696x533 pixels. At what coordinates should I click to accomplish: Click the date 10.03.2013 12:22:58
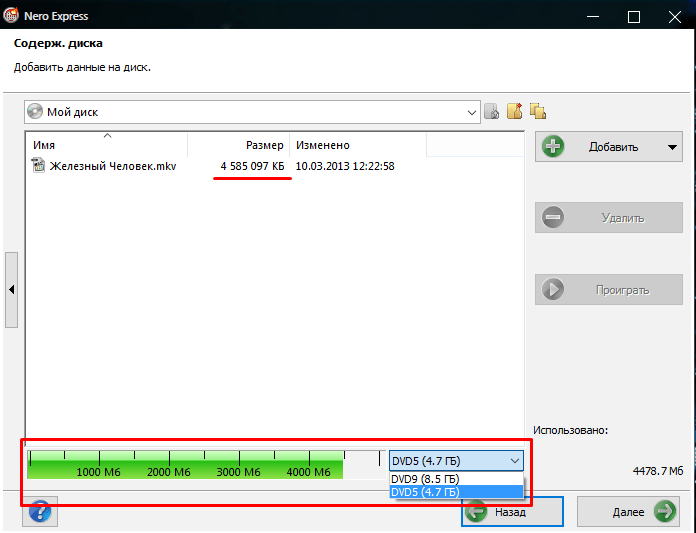[345, 166]
